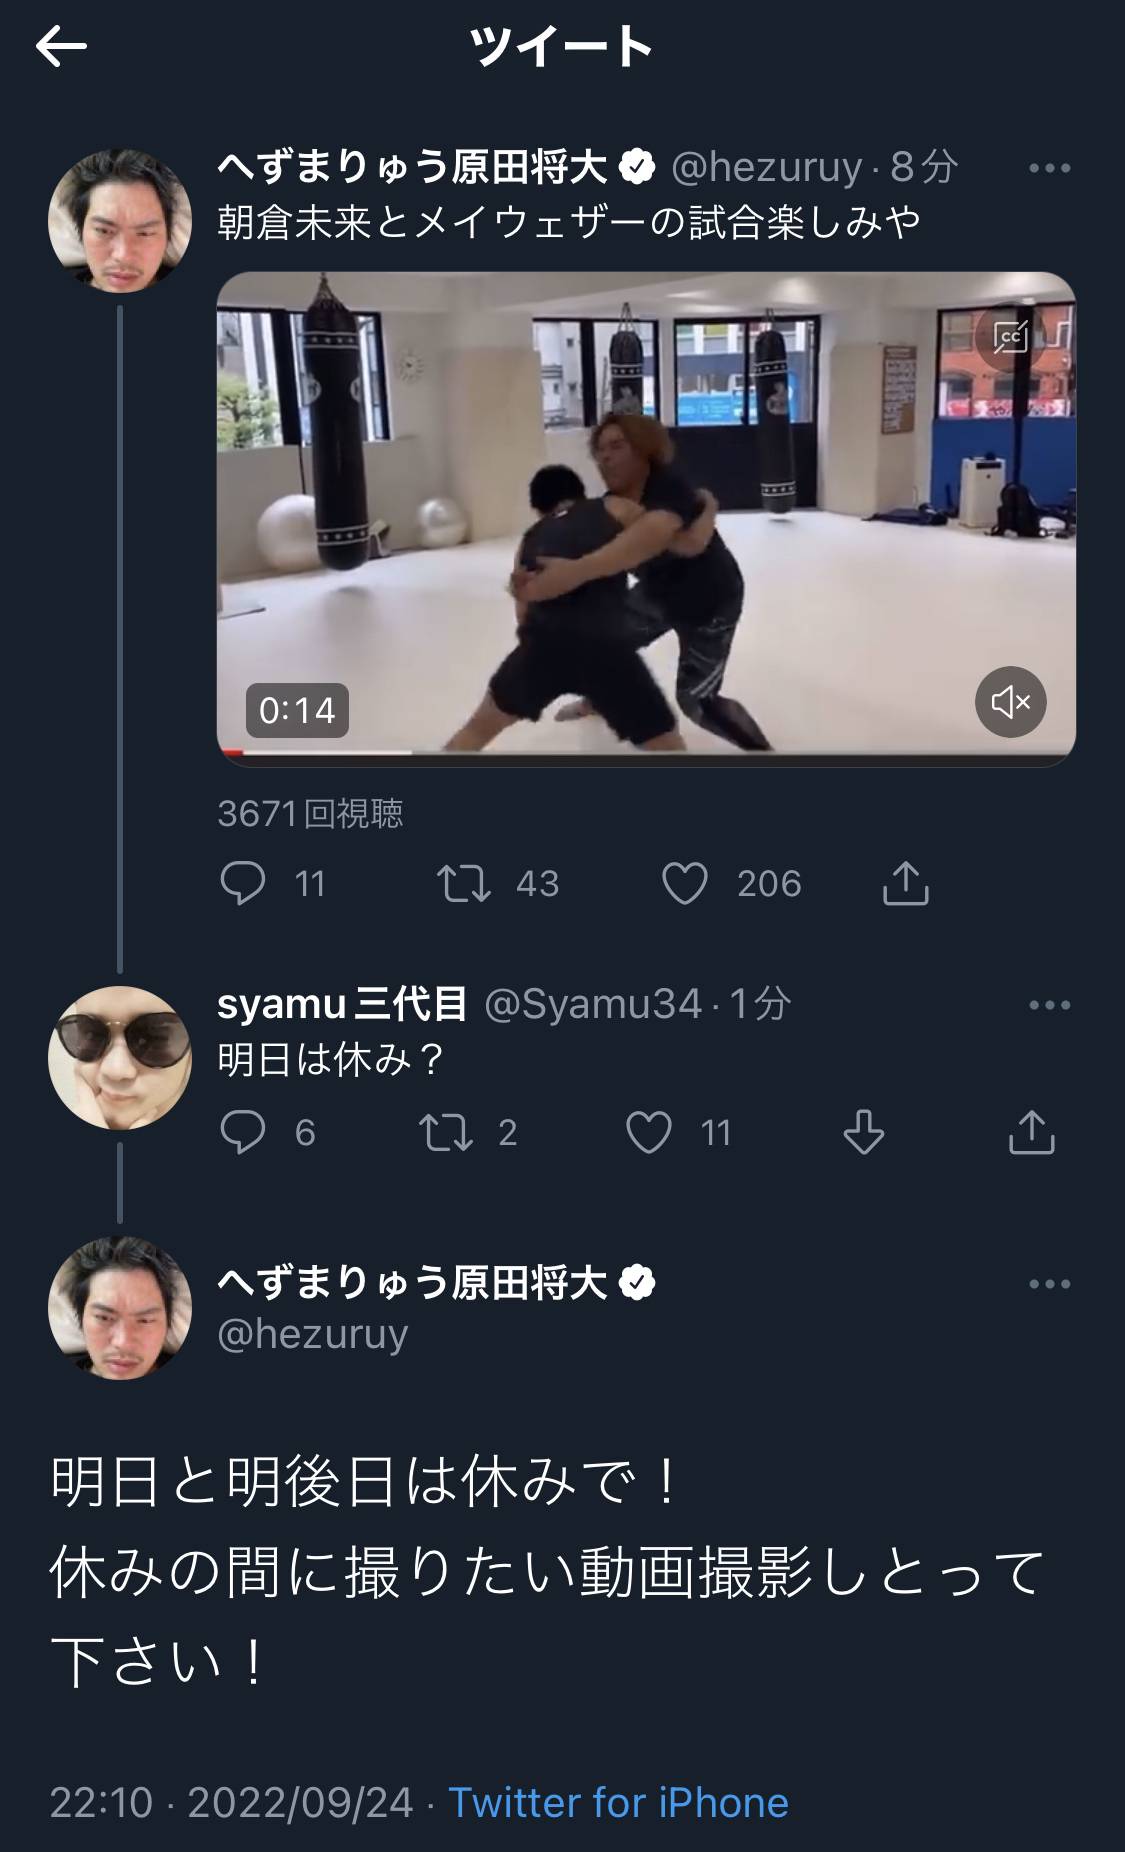Open more options for syamu's reply
This screenshot has height=1852, width=1125.
pos(1049,1005)
